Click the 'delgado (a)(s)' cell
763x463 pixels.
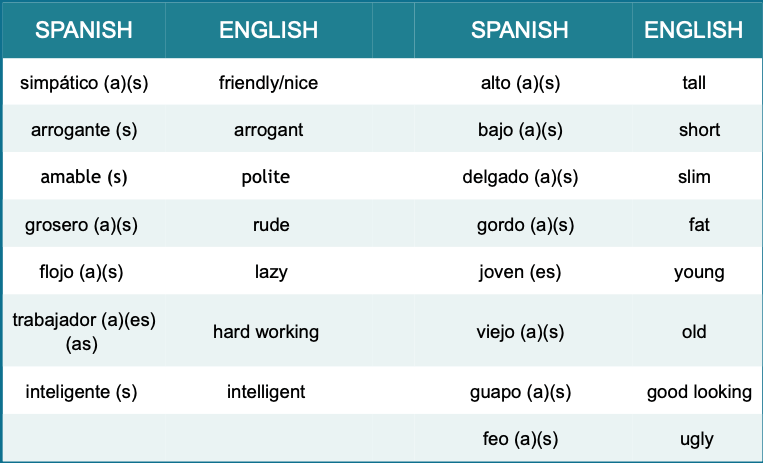point(520,177)
